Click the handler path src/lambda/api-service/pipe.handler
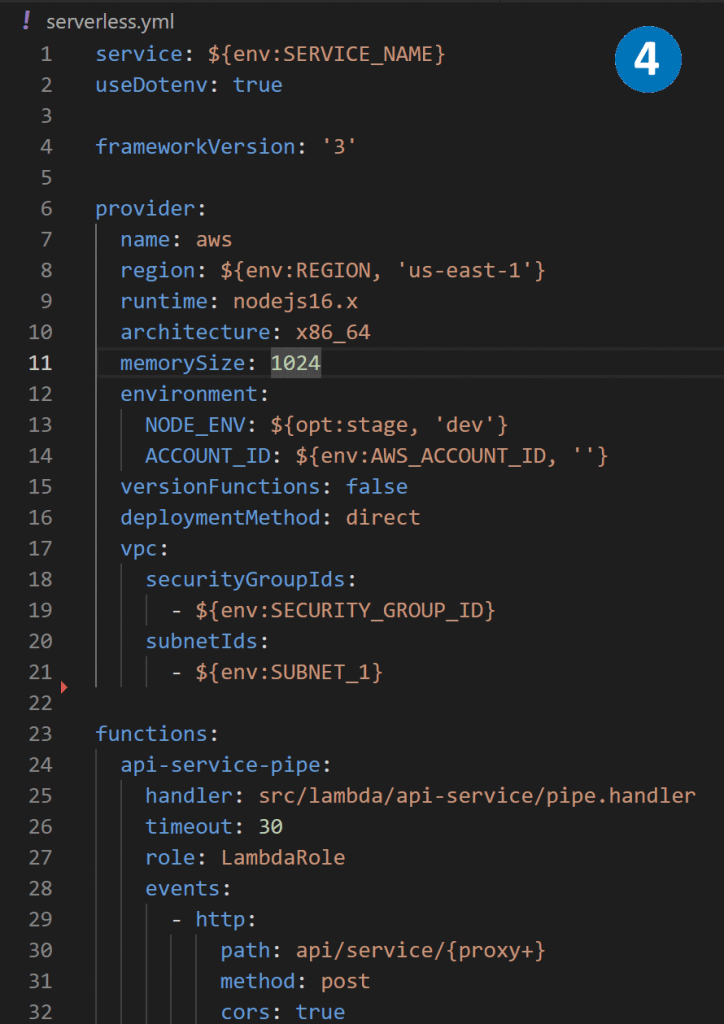Screen dimensions: 724x1024 pos(477,796)
